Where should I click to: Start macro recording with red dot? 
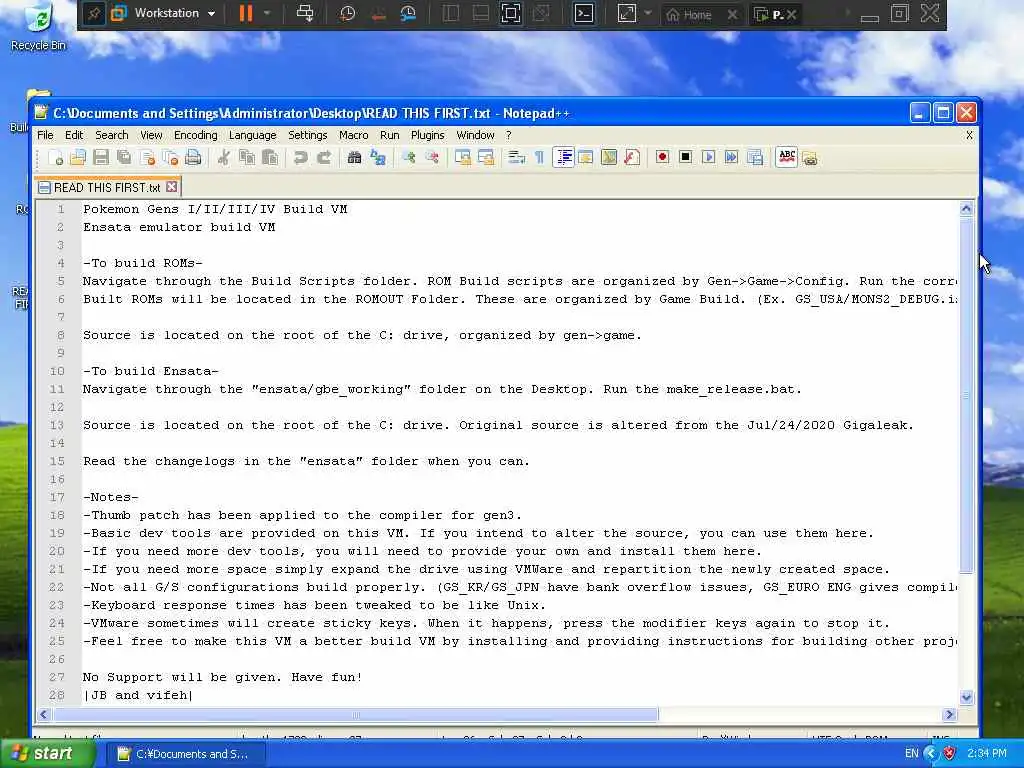click(662, 157)
